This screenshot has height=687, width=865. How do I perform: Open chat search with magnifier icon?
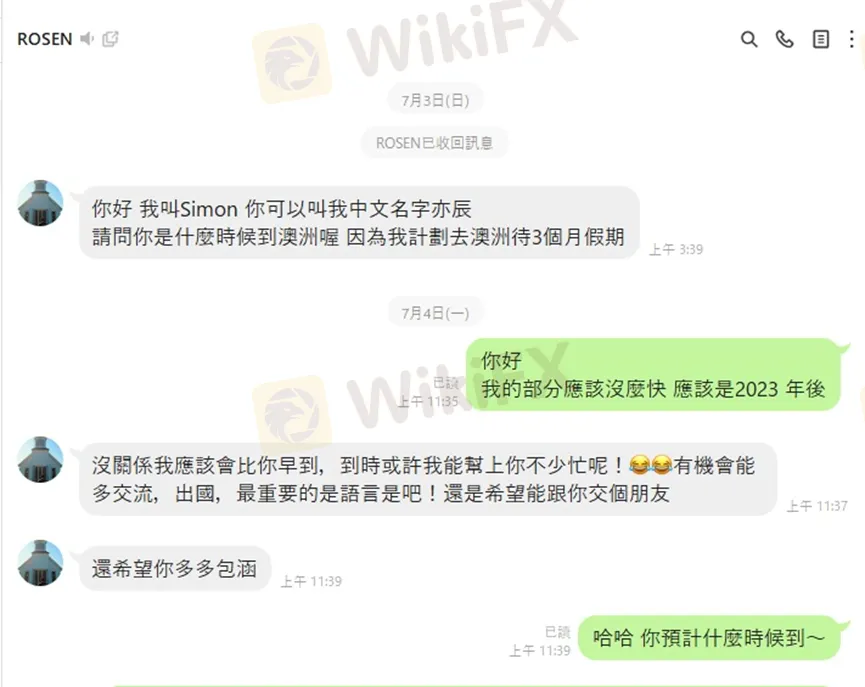coord(749,39)
